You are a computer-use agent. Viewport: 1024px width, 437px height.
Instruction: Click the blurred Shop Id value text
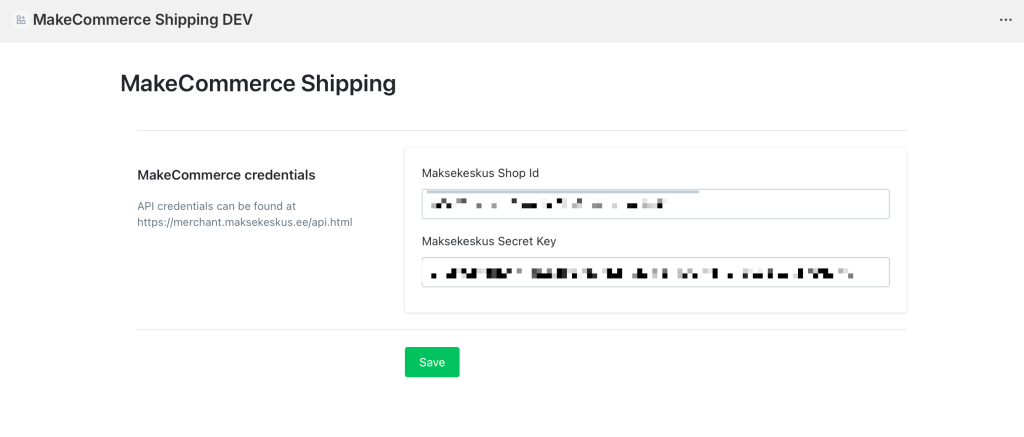click(546, 205)
